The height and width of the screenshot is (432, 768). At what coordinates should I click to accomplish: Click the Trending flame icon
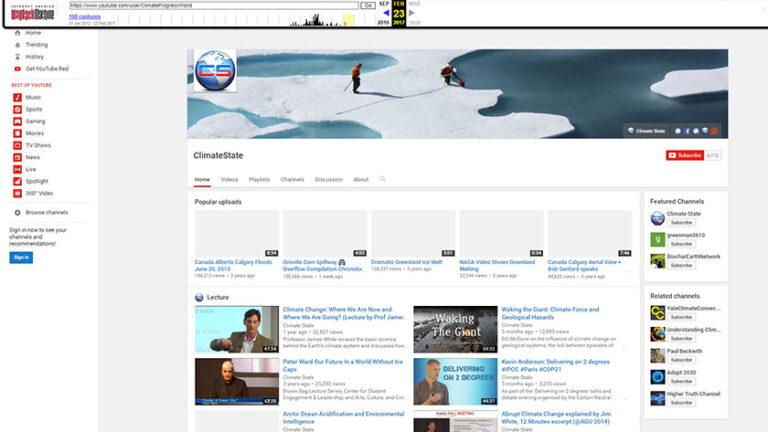pyautogui.click(x=17, y=45)
